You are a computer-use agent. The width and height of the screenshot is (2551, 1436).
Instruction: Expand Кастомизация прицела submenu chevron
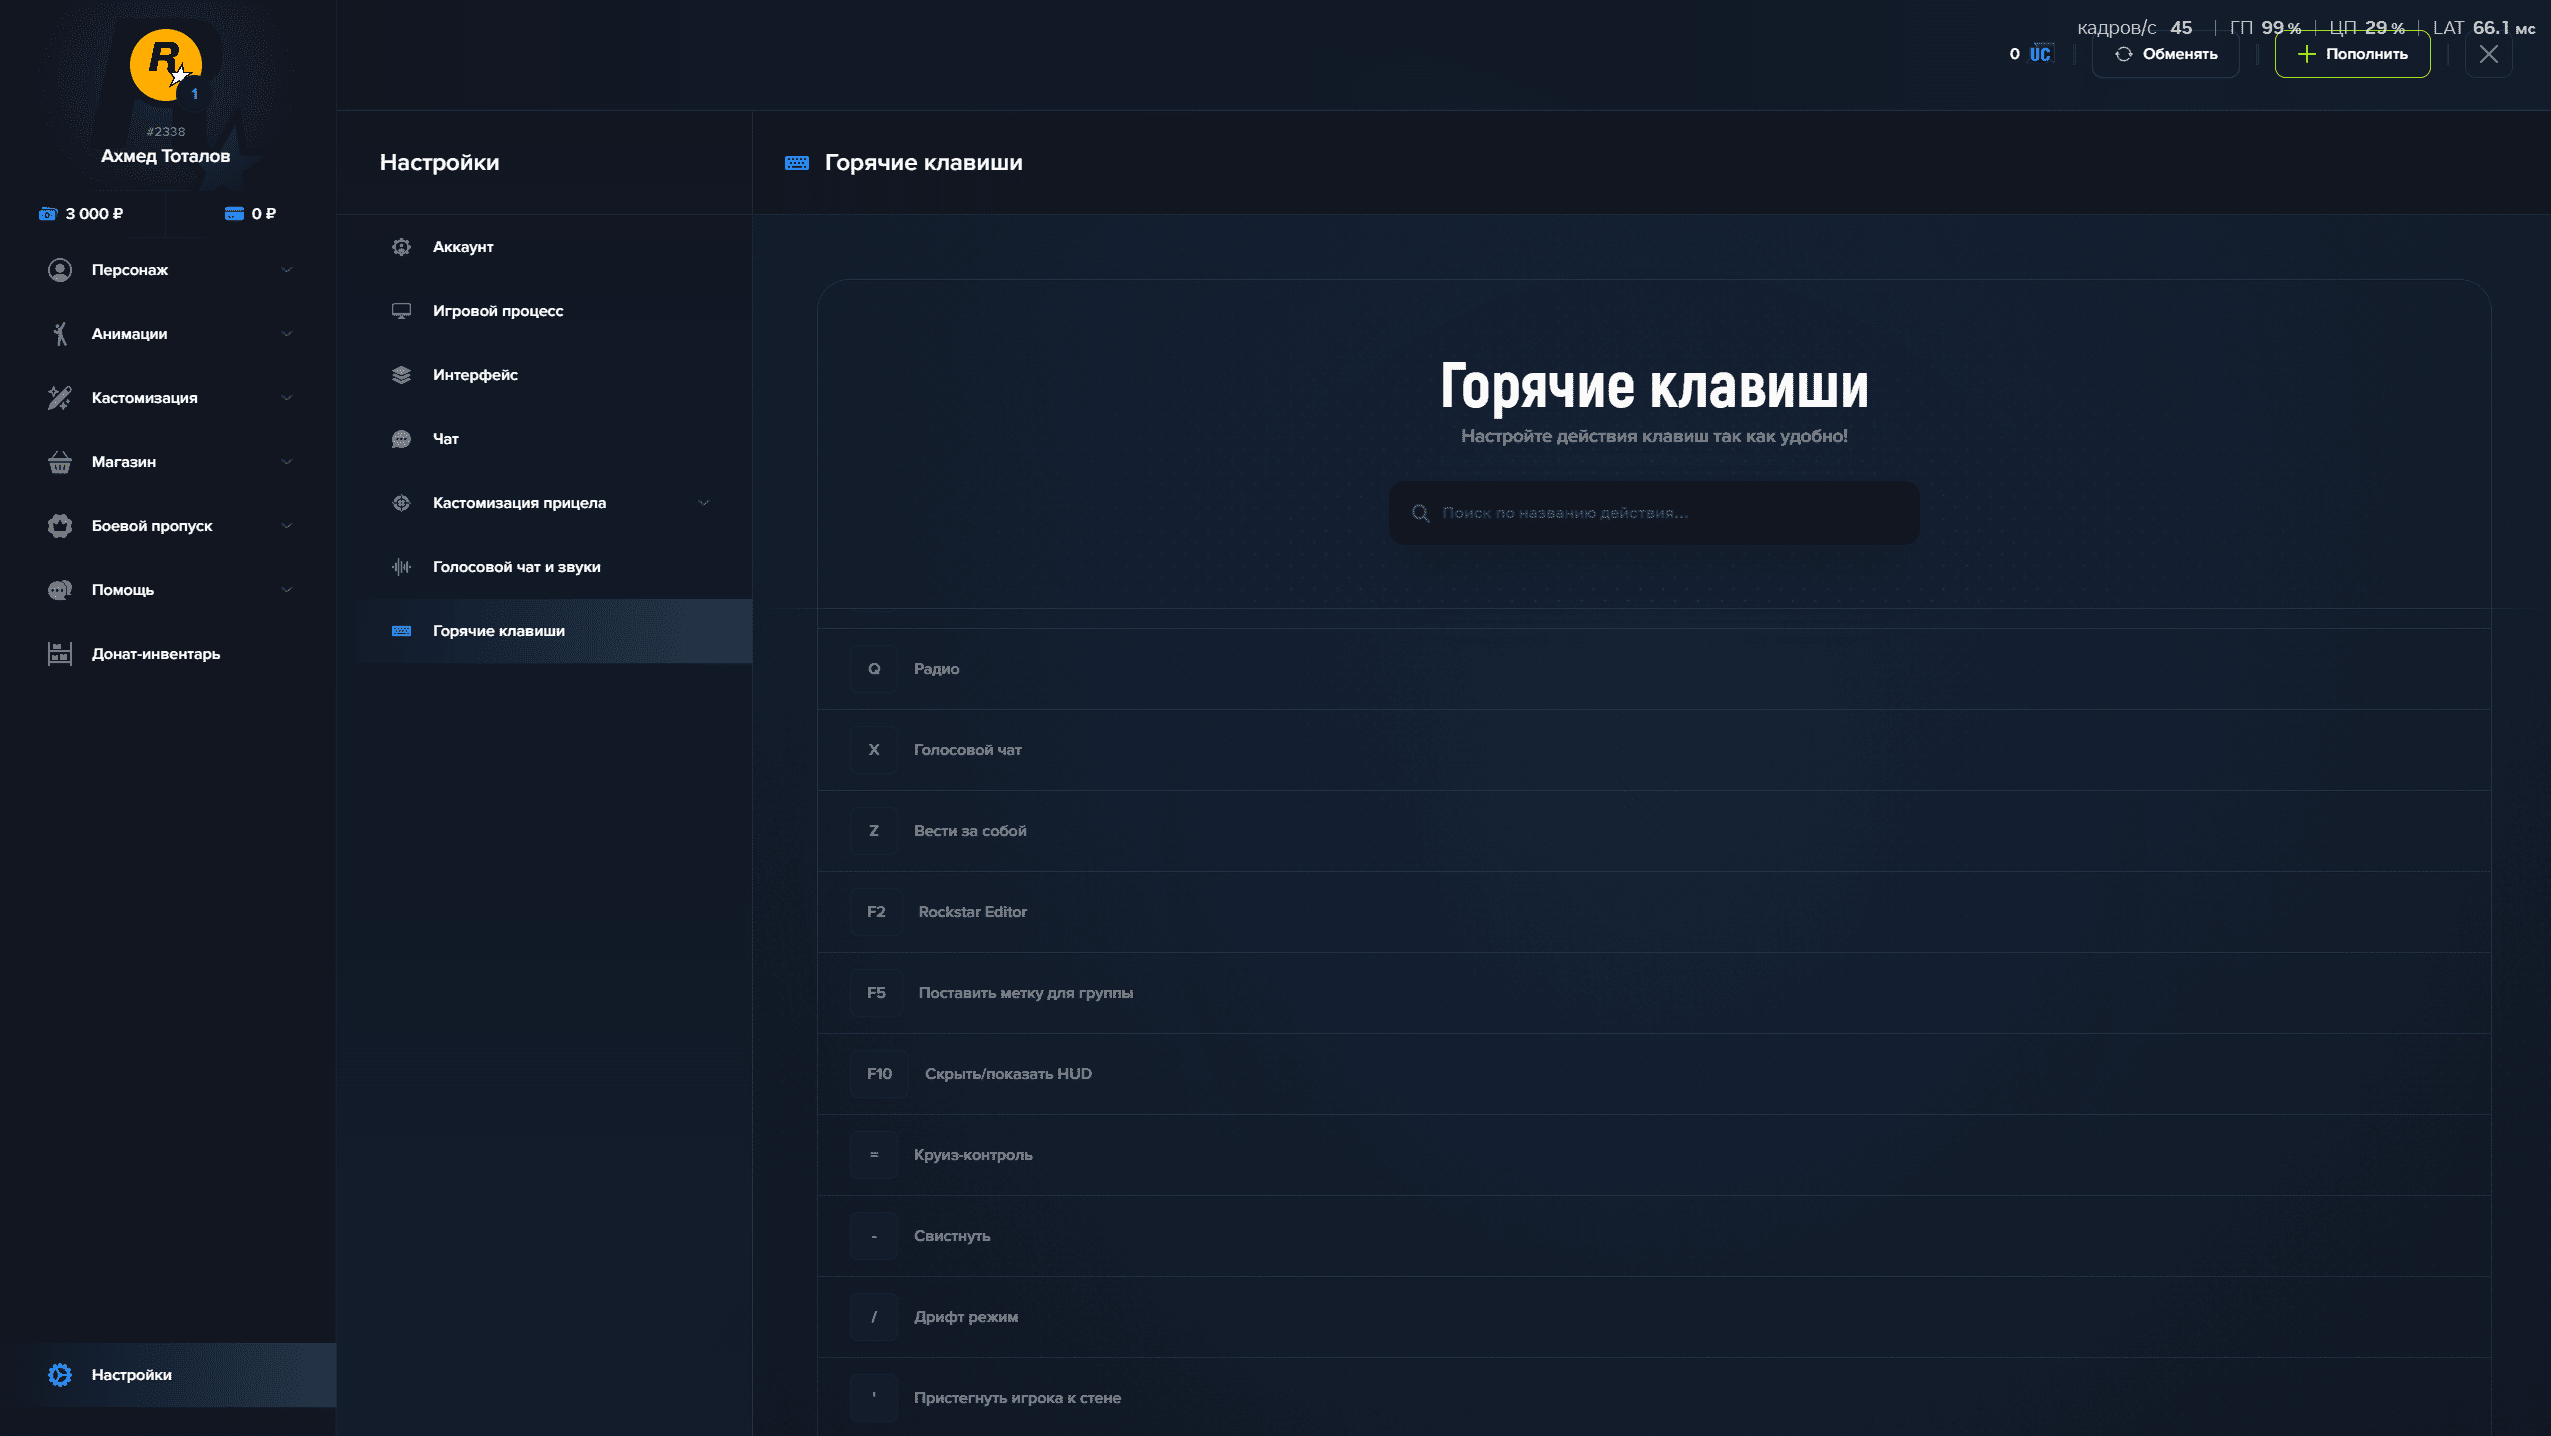point(704,503)
